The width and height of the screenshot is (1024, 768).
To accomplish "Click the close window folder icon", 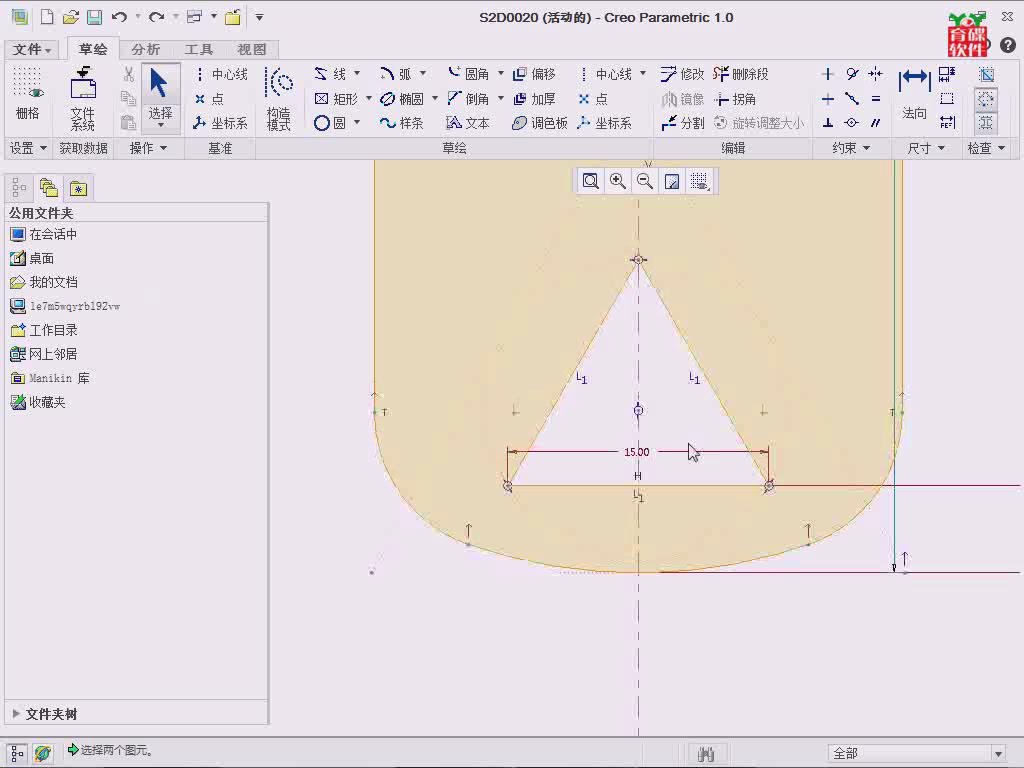I will 232,17.
